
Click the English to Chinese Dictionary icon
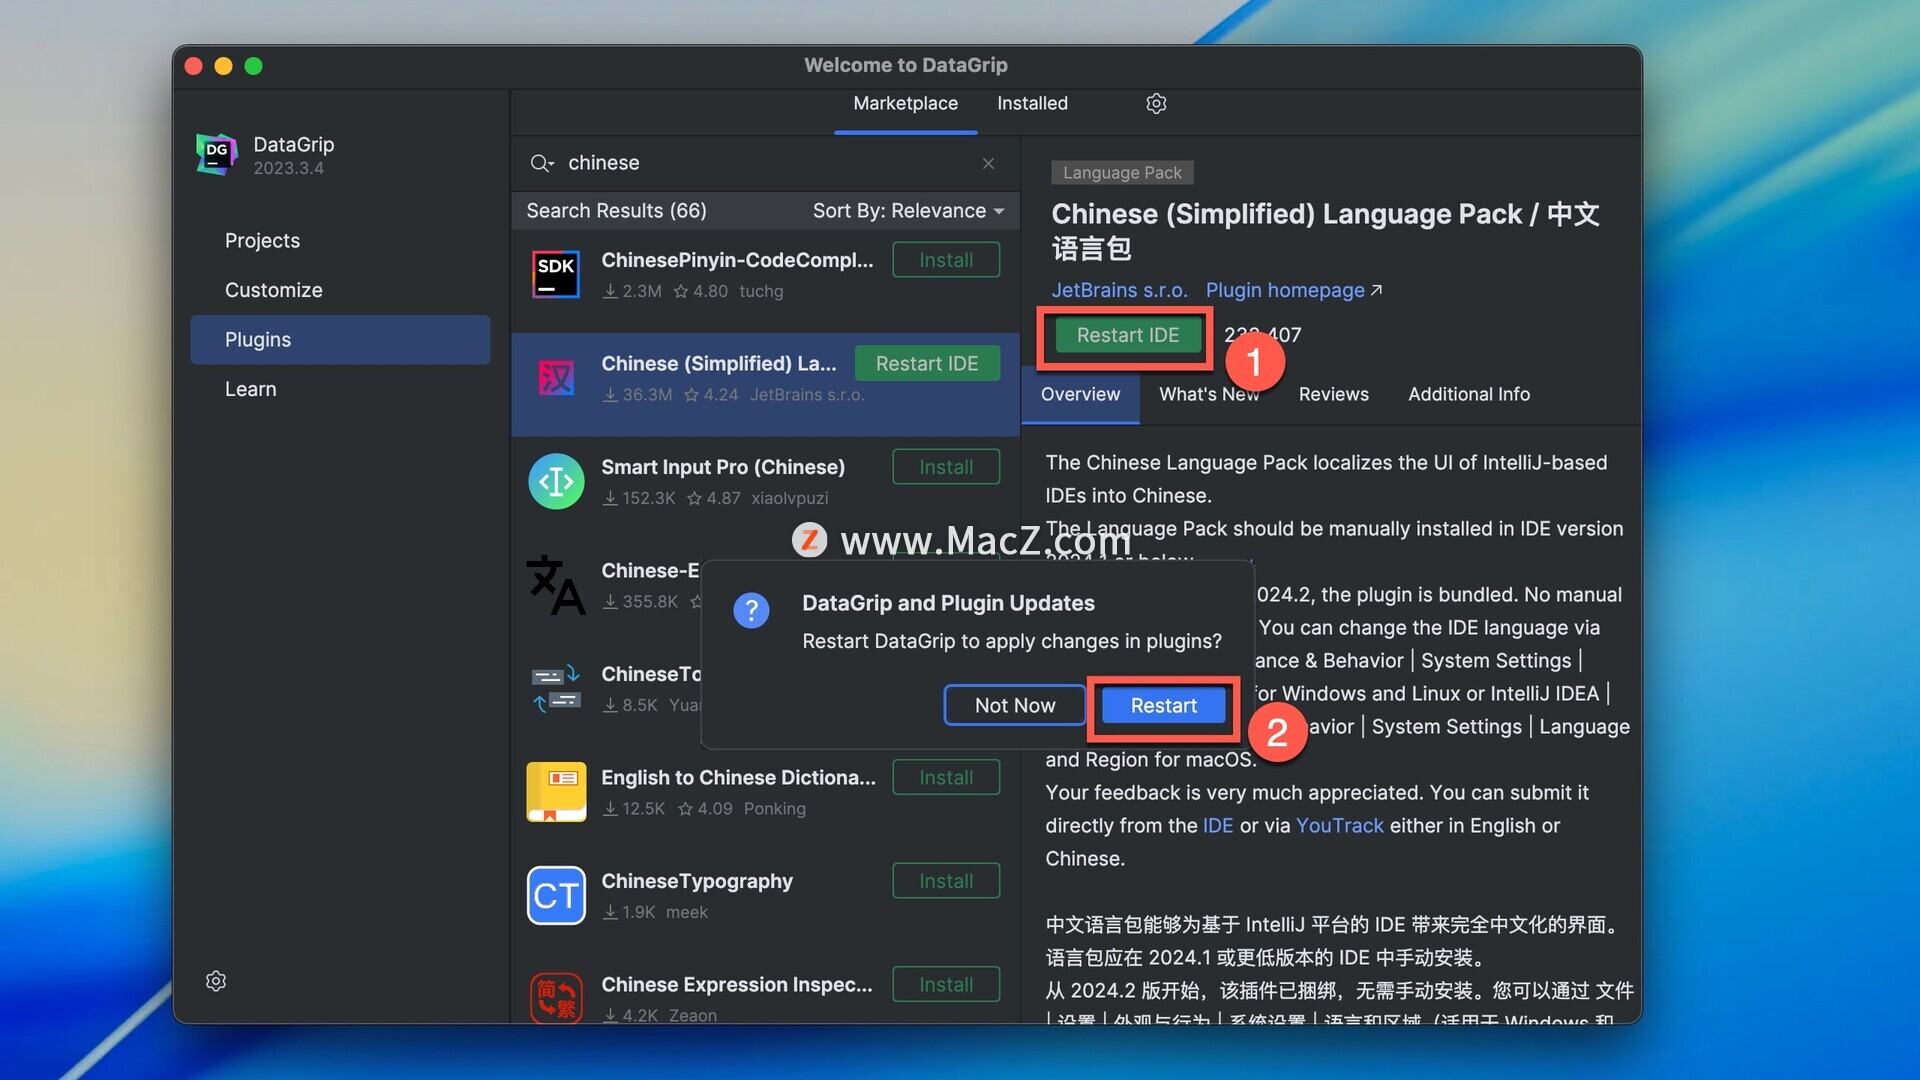point(556,792)
